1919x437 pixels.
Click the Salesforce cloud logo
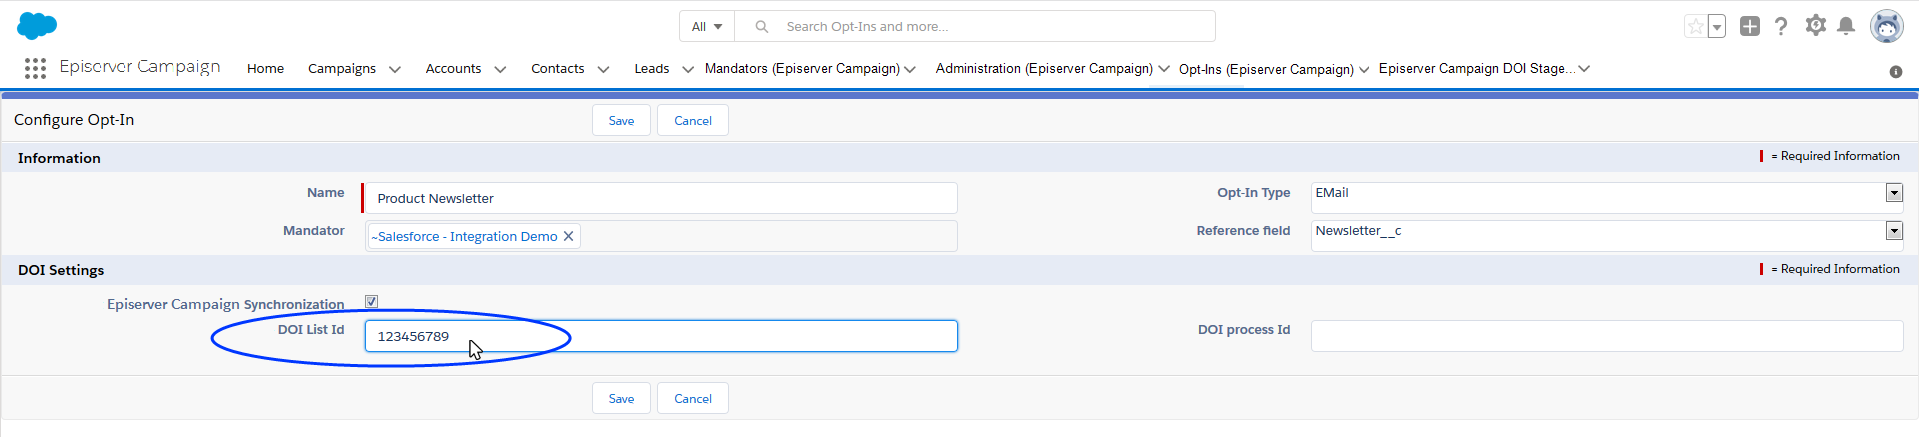tap(37, 26)
